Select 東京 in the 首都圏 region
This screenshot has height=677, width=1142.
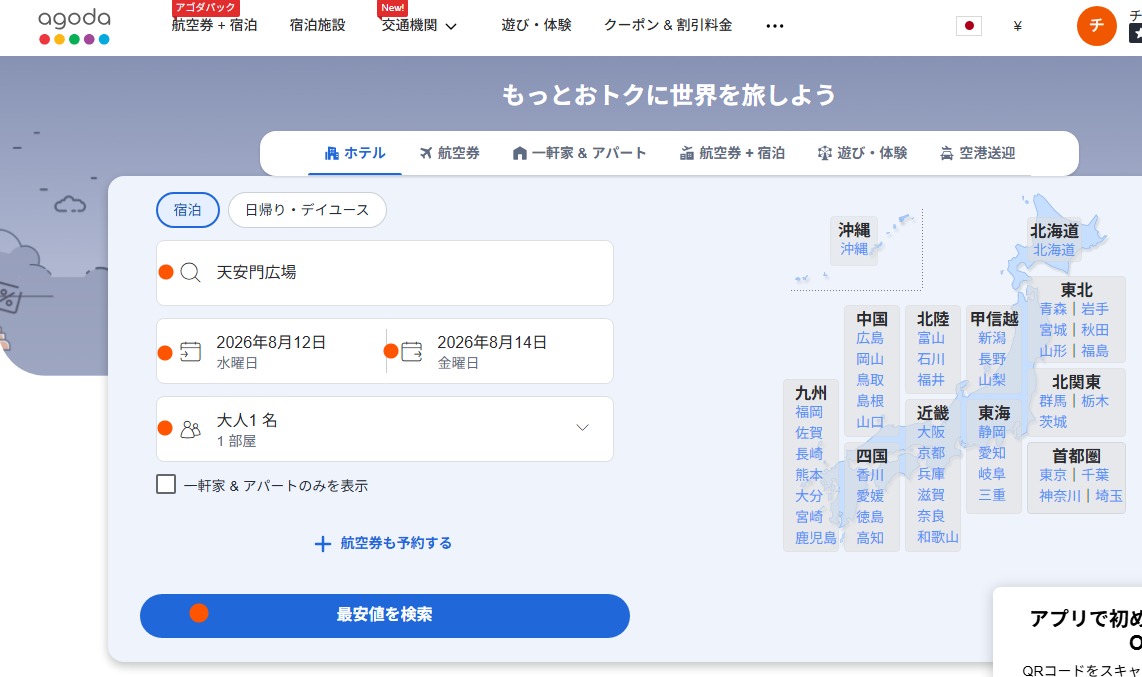click(x=1053, y=475)
